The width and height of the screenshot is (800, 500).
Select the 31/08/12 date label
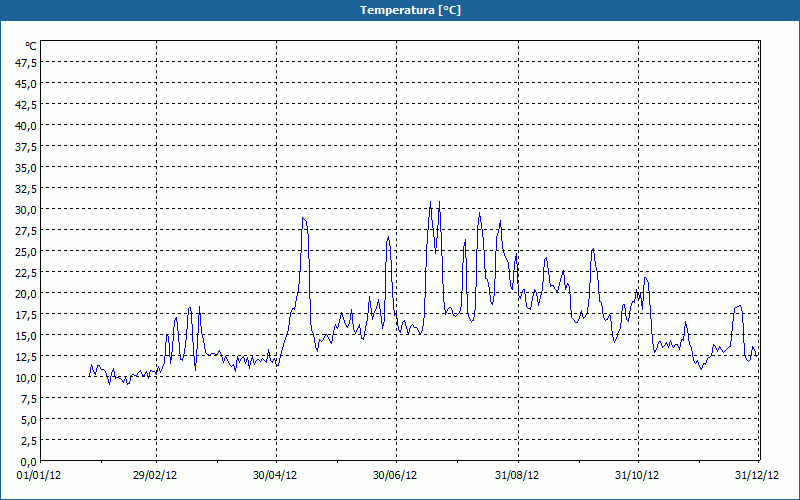pyautogui.click(x=517, y=476)
